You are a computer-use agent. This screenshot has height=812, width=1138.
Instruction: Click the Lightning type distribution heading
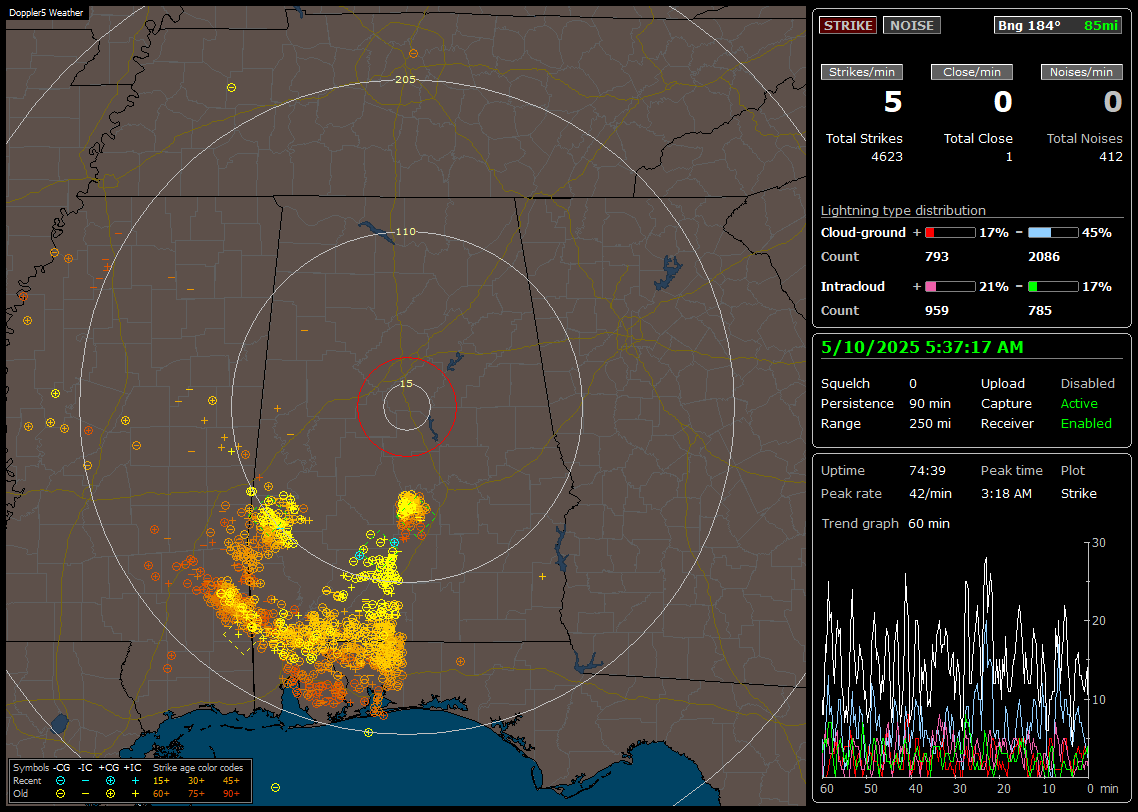pos(903,210)
